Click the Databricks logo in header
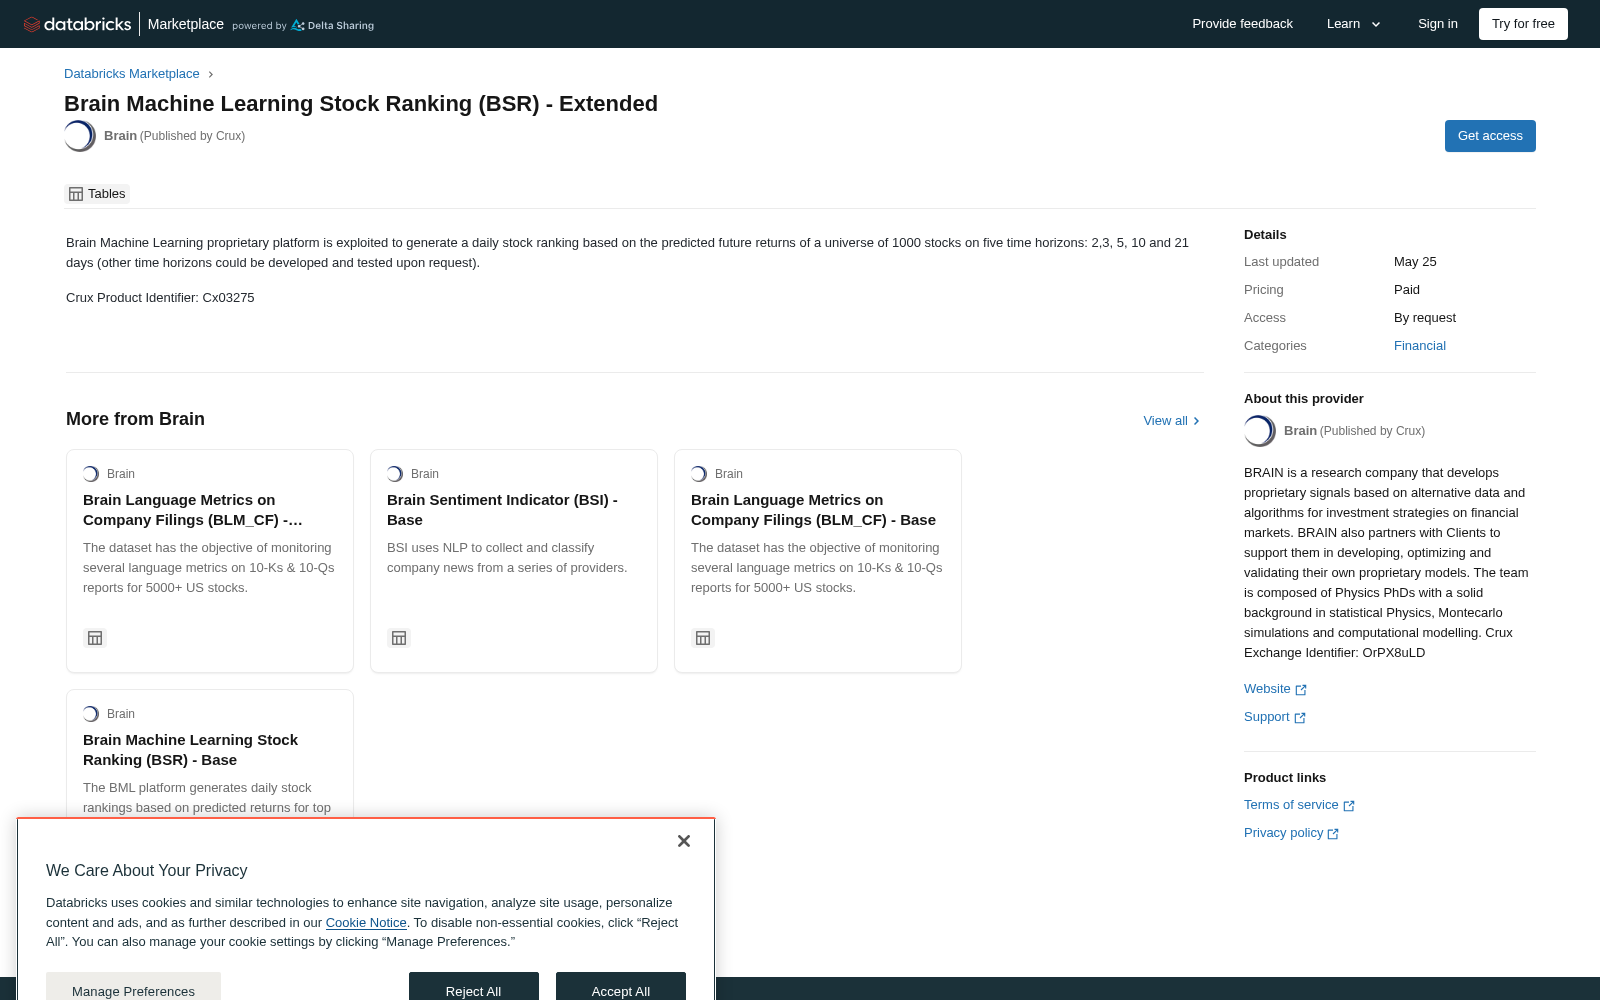1600x1000 pixels. pos(77,24)
